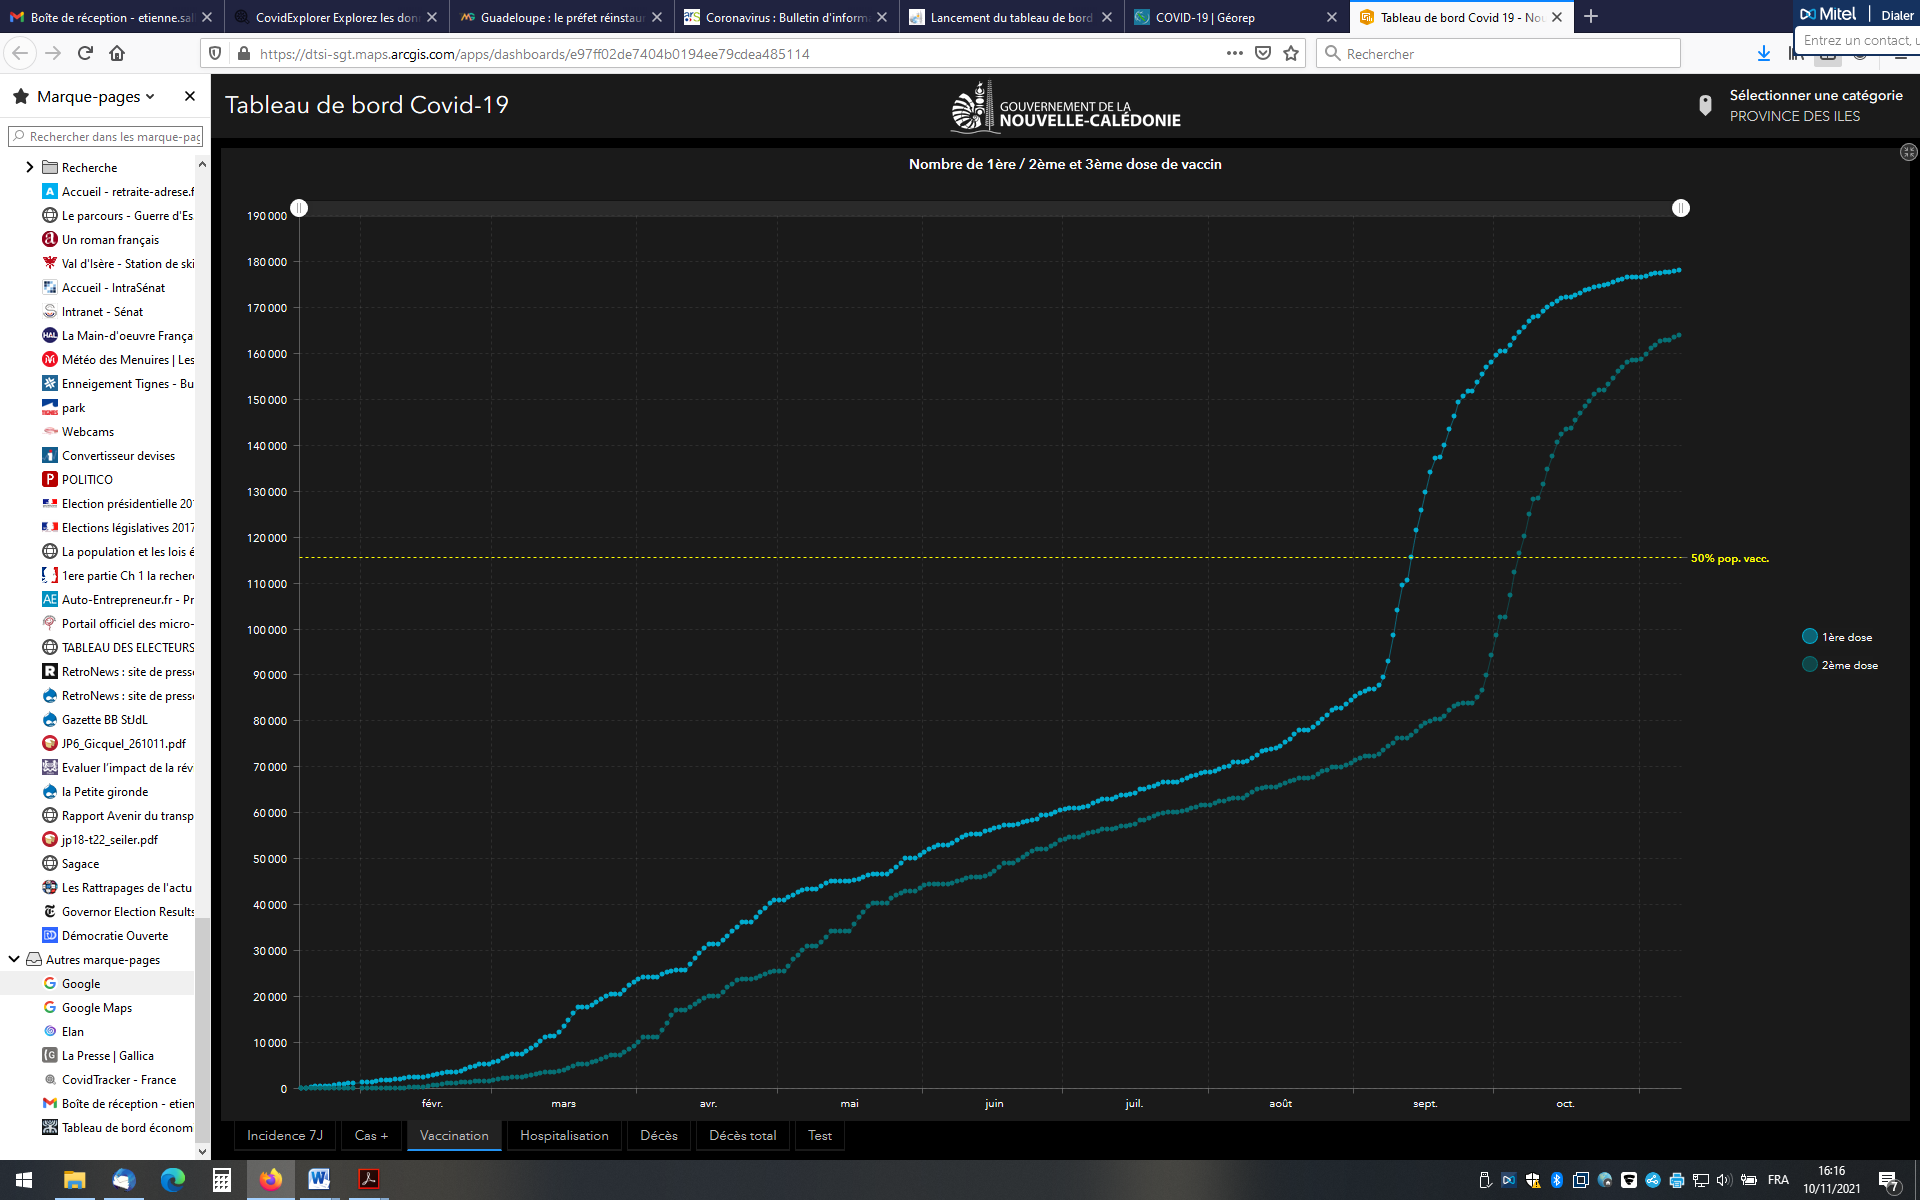Open the CovidTracker - France bookmark
This screenshot has height=1200, width=1920.
point(118,1079)
